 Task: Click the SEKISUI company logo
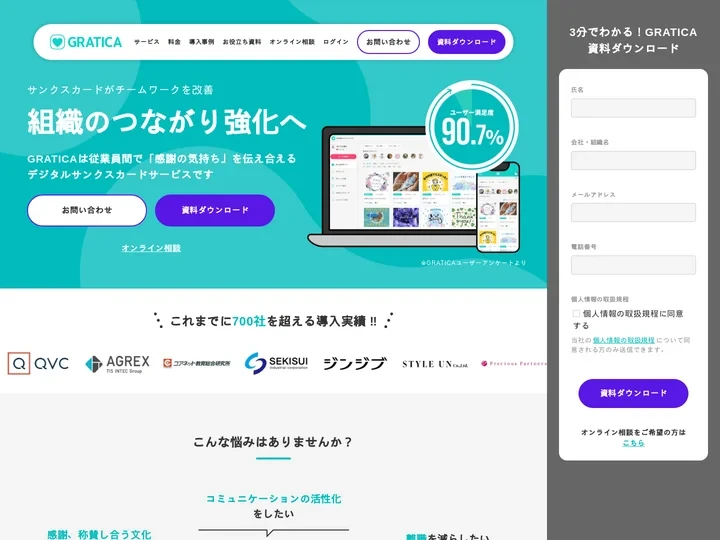(x=276, y=363)
